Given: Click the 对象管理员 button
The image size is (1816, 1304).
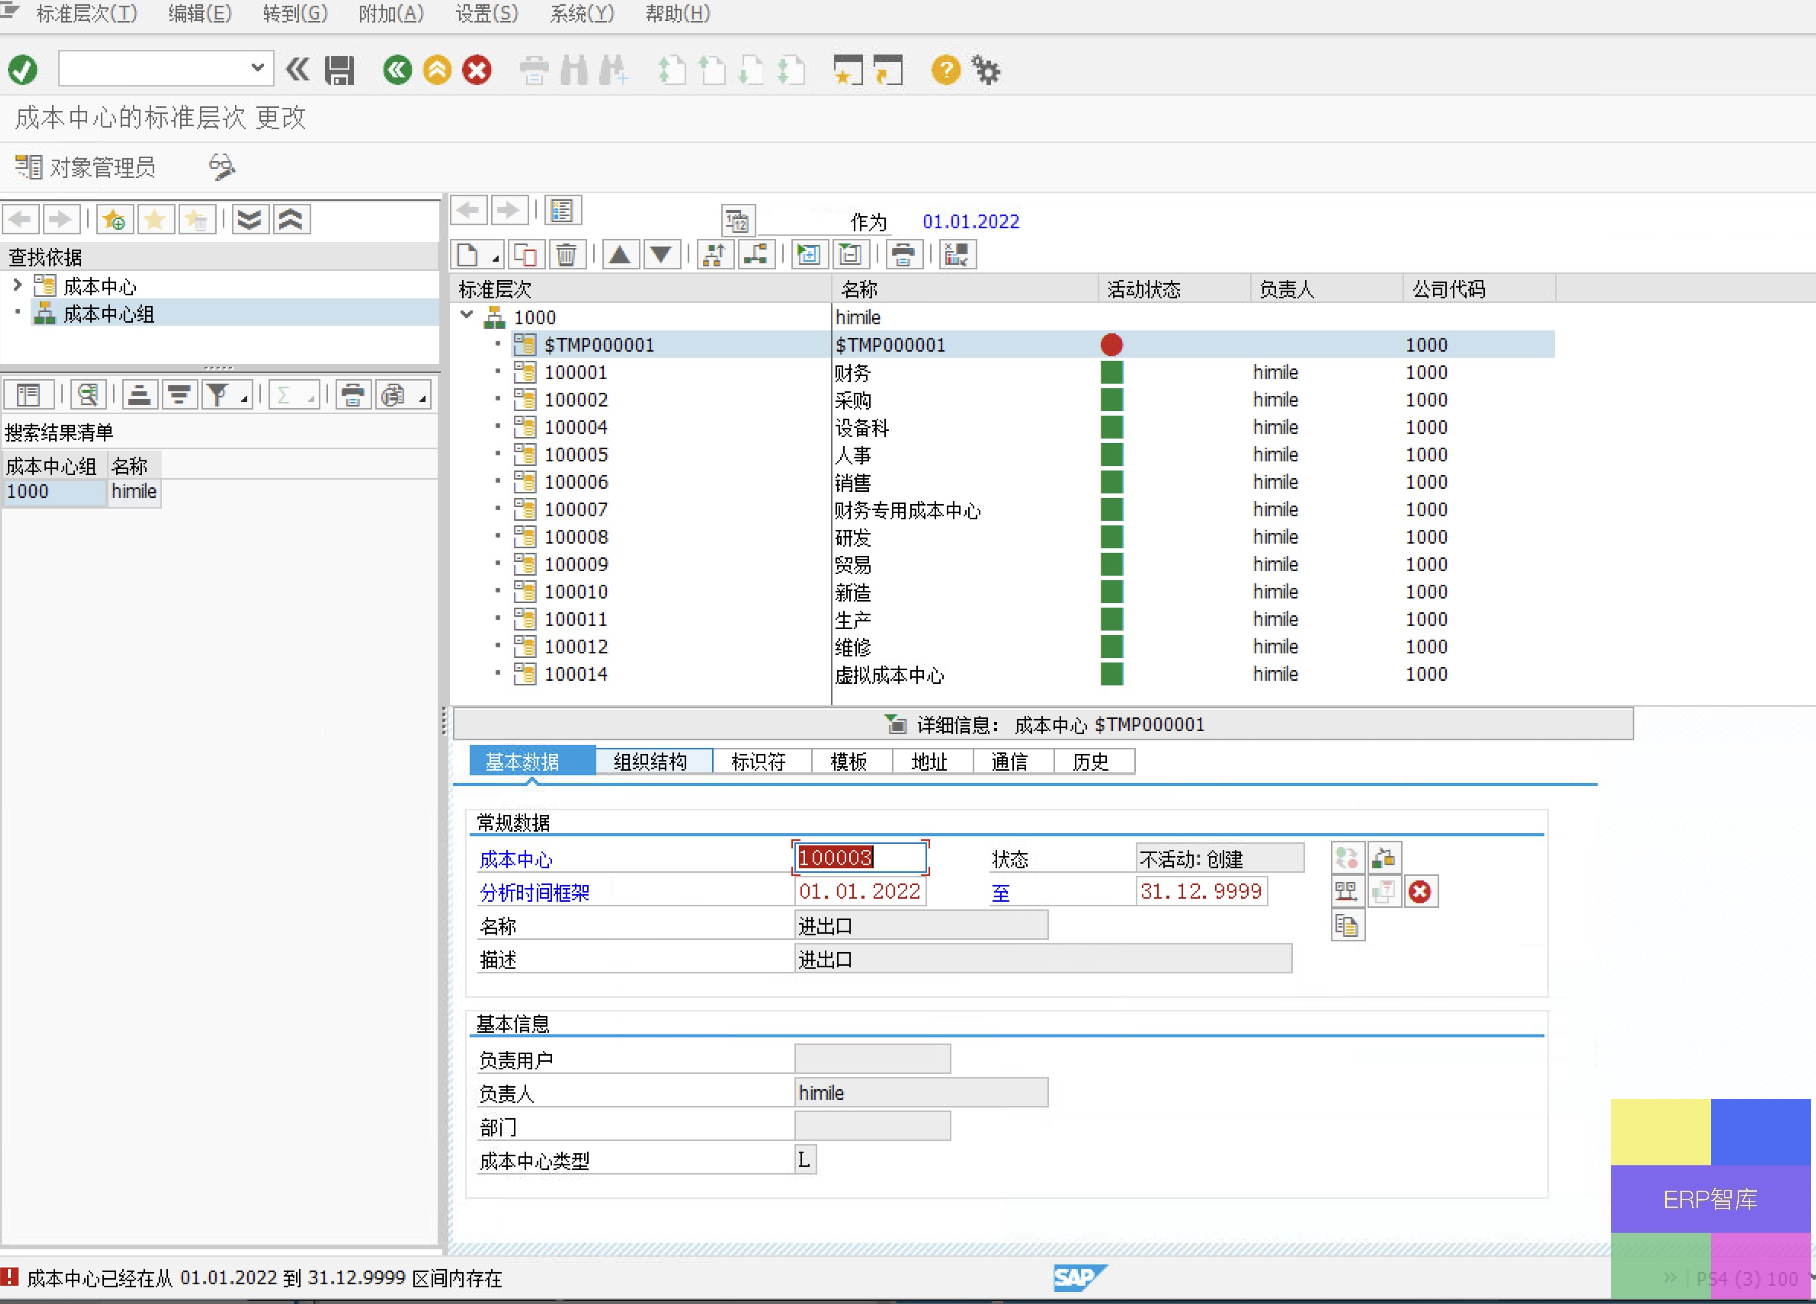Looking at the screenshot, I should pyautogui.click(x=86, y=167).
